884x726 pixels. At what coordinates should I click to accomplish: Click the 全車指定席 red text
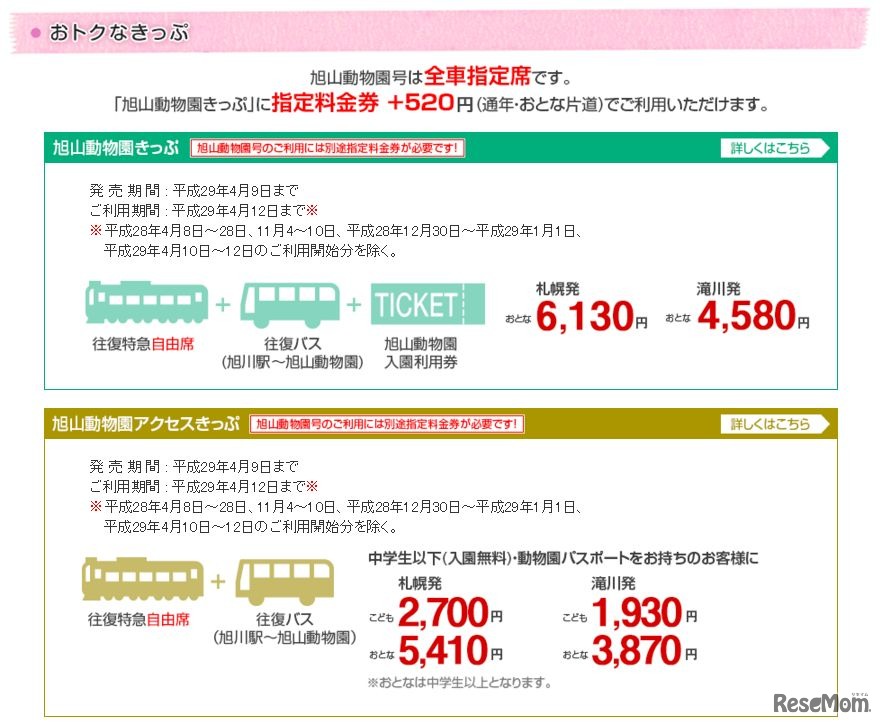478,75
